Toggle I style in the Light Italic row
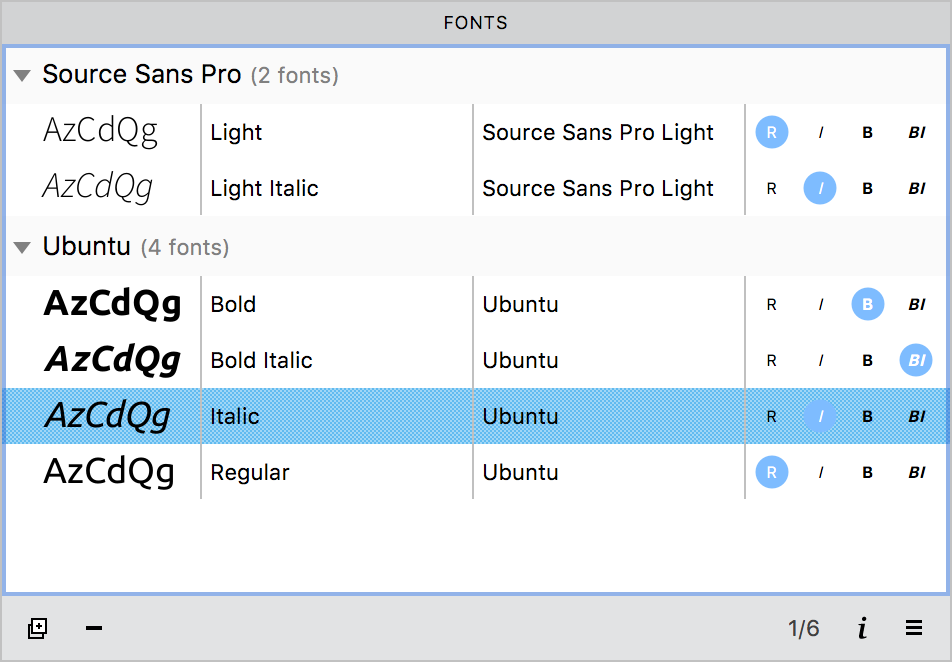The image size is (952, 662). pos(820,188)
